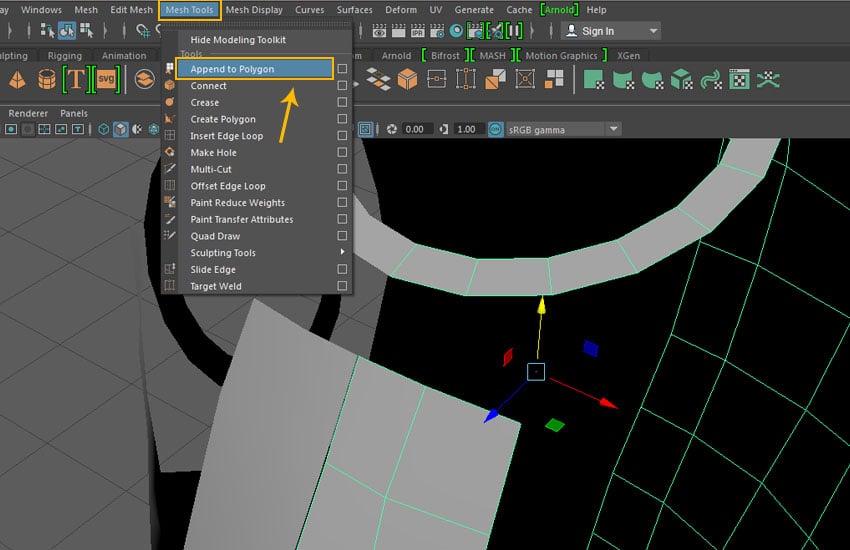This screenshot has width=850, height=550.
Task: Open Create Polygon options box
Action: pyautogui.click(x=342, y=119)
